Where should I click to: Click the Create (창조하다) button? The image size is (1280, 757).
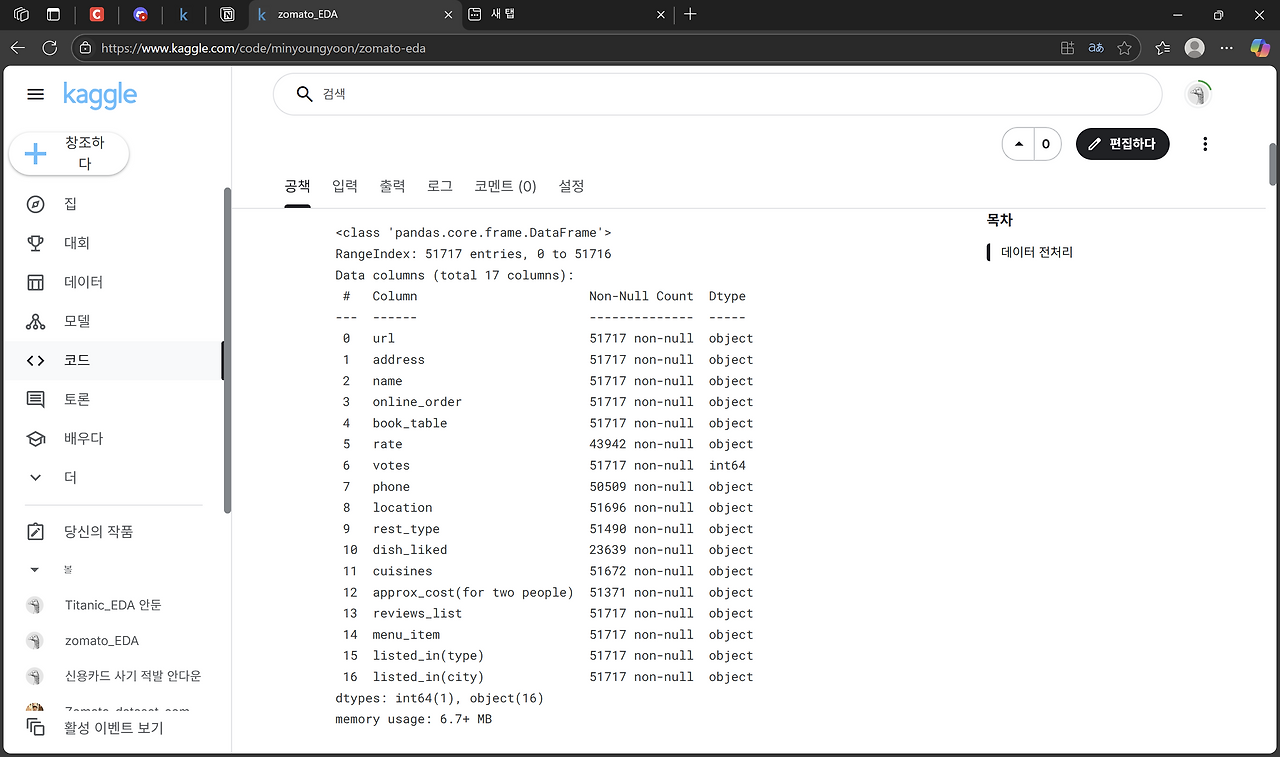69,153
